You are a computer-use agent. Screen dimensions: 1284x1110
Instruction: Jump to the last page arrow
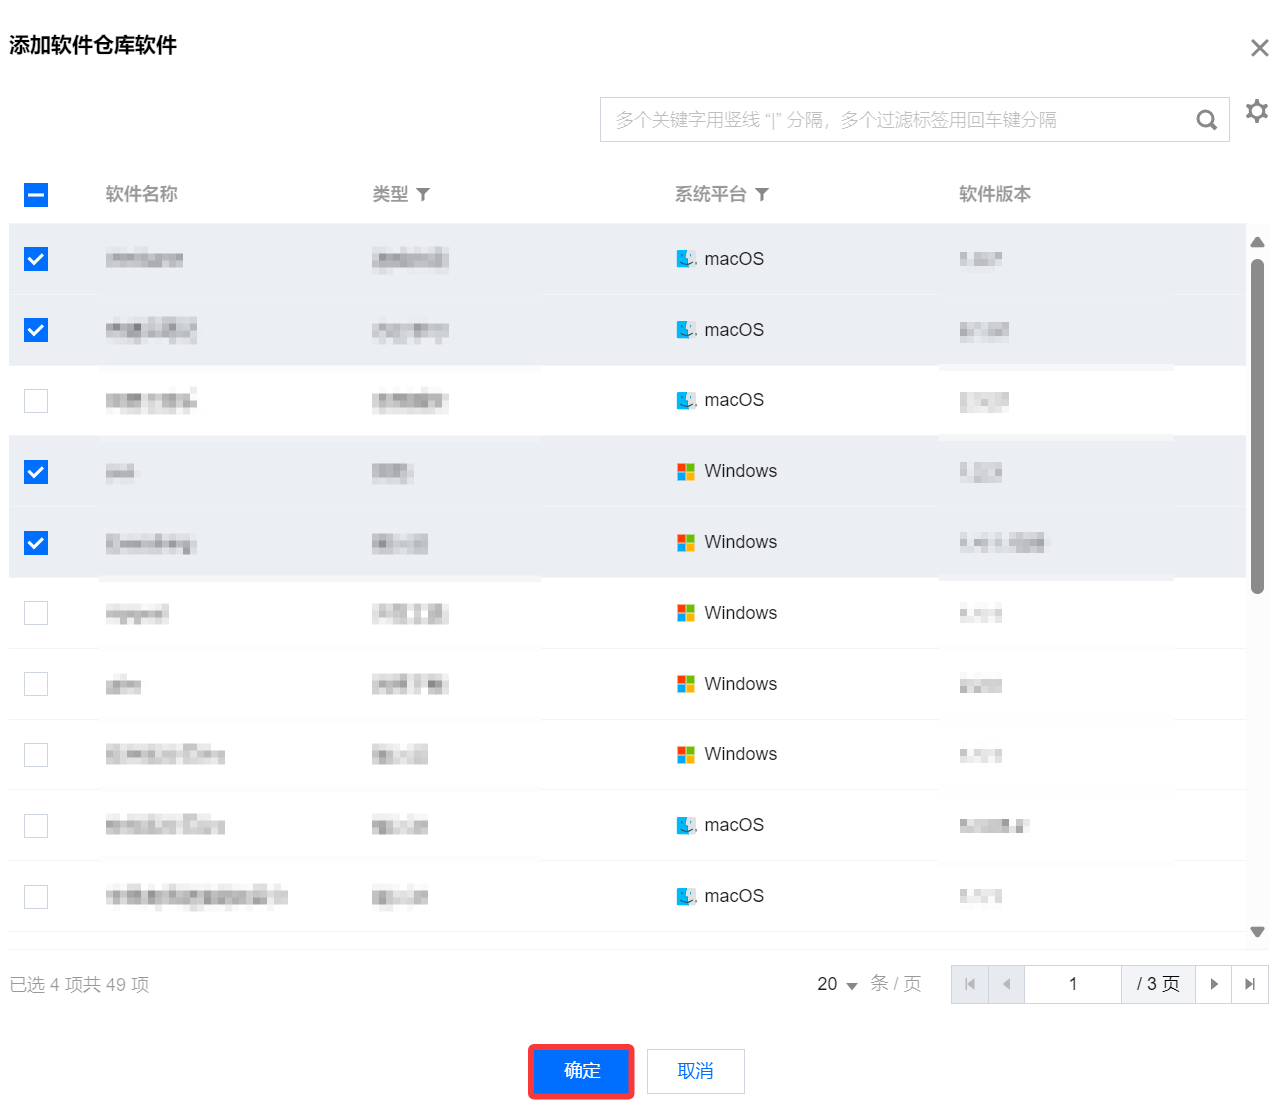pos(1250,984)
